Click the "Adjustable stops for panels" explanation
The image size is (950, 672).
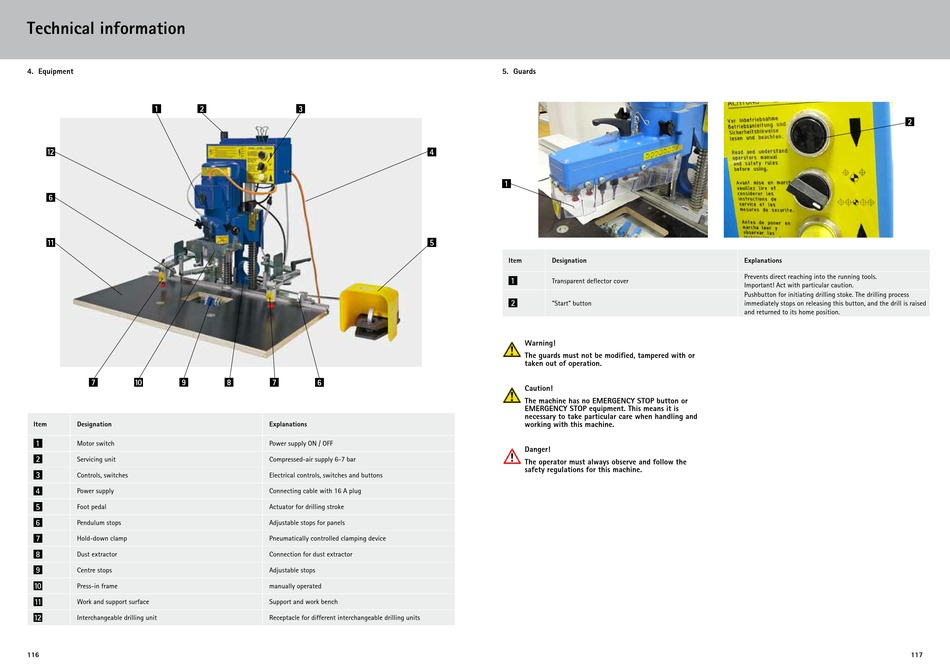pos(307,522)
